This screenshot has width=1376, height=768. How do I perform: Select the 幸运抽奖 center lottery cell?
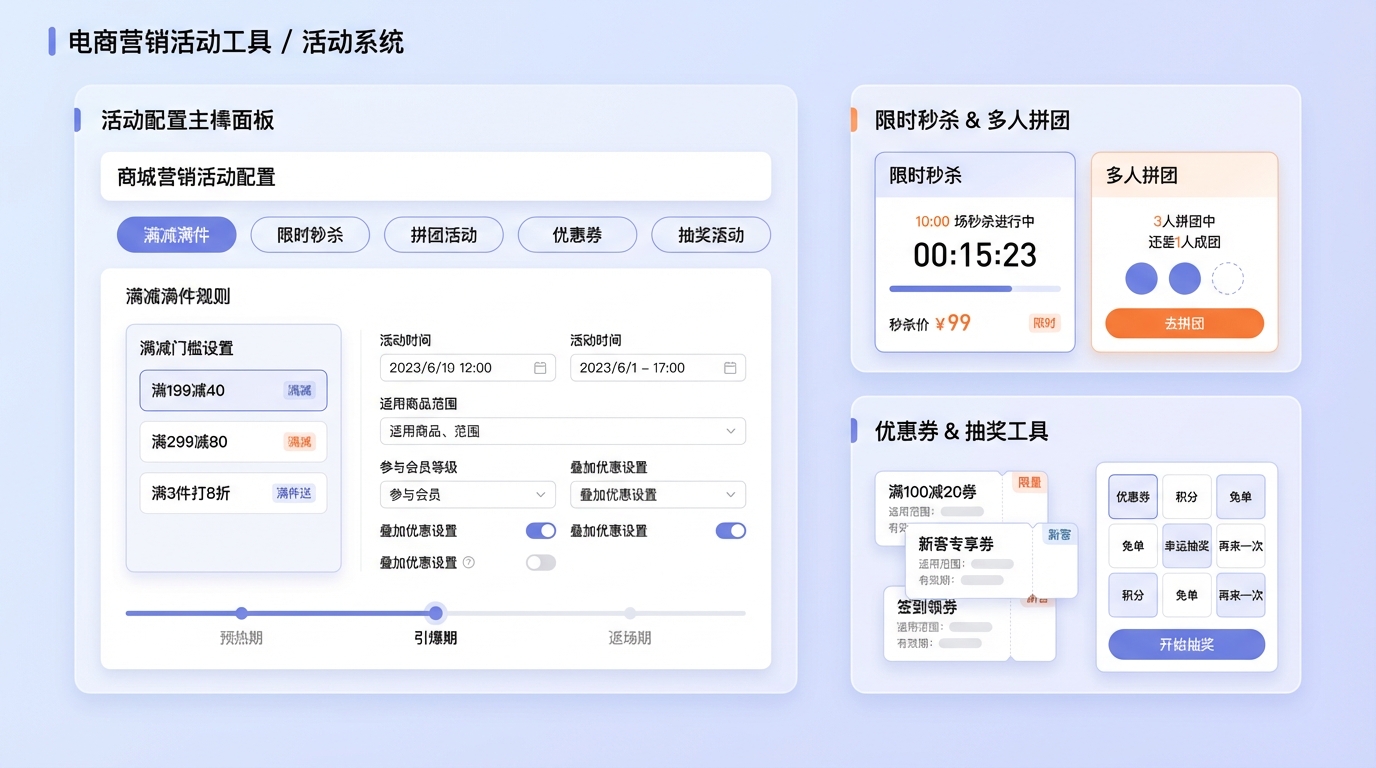[1186, 546]
